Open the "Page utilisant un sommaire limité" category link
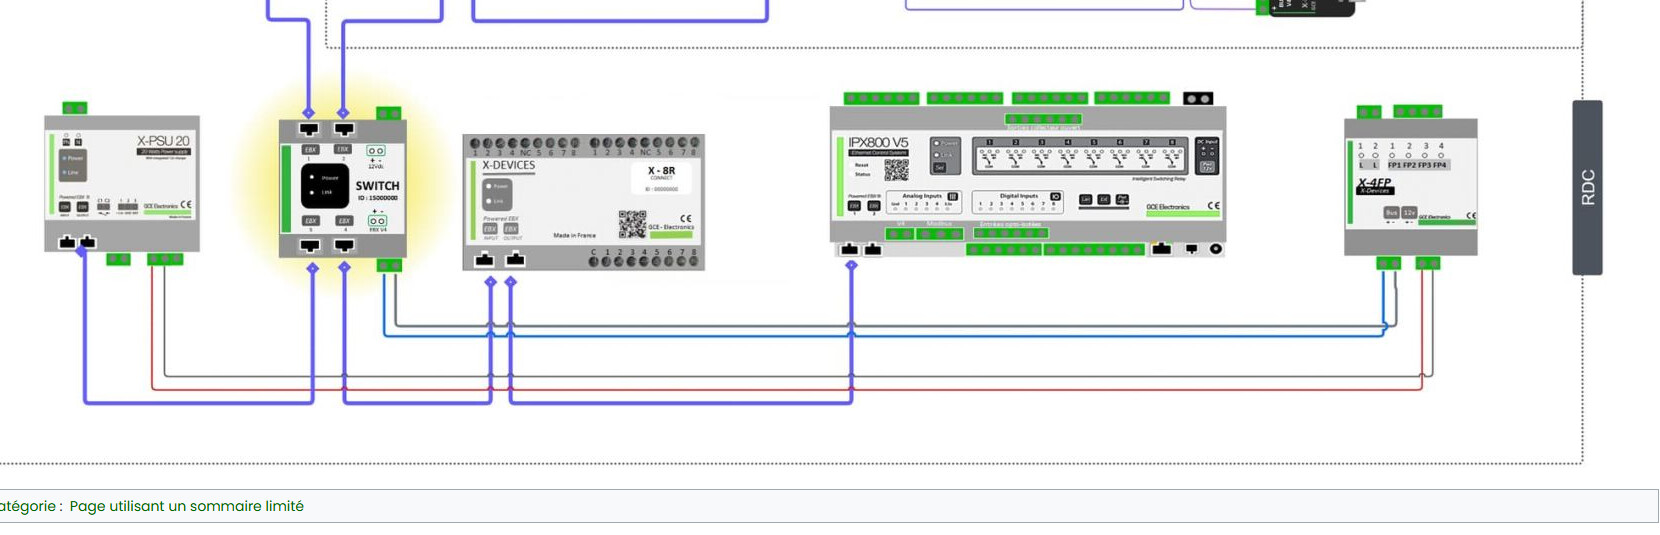Viewport: 1660px width, 535px height. 186,506
